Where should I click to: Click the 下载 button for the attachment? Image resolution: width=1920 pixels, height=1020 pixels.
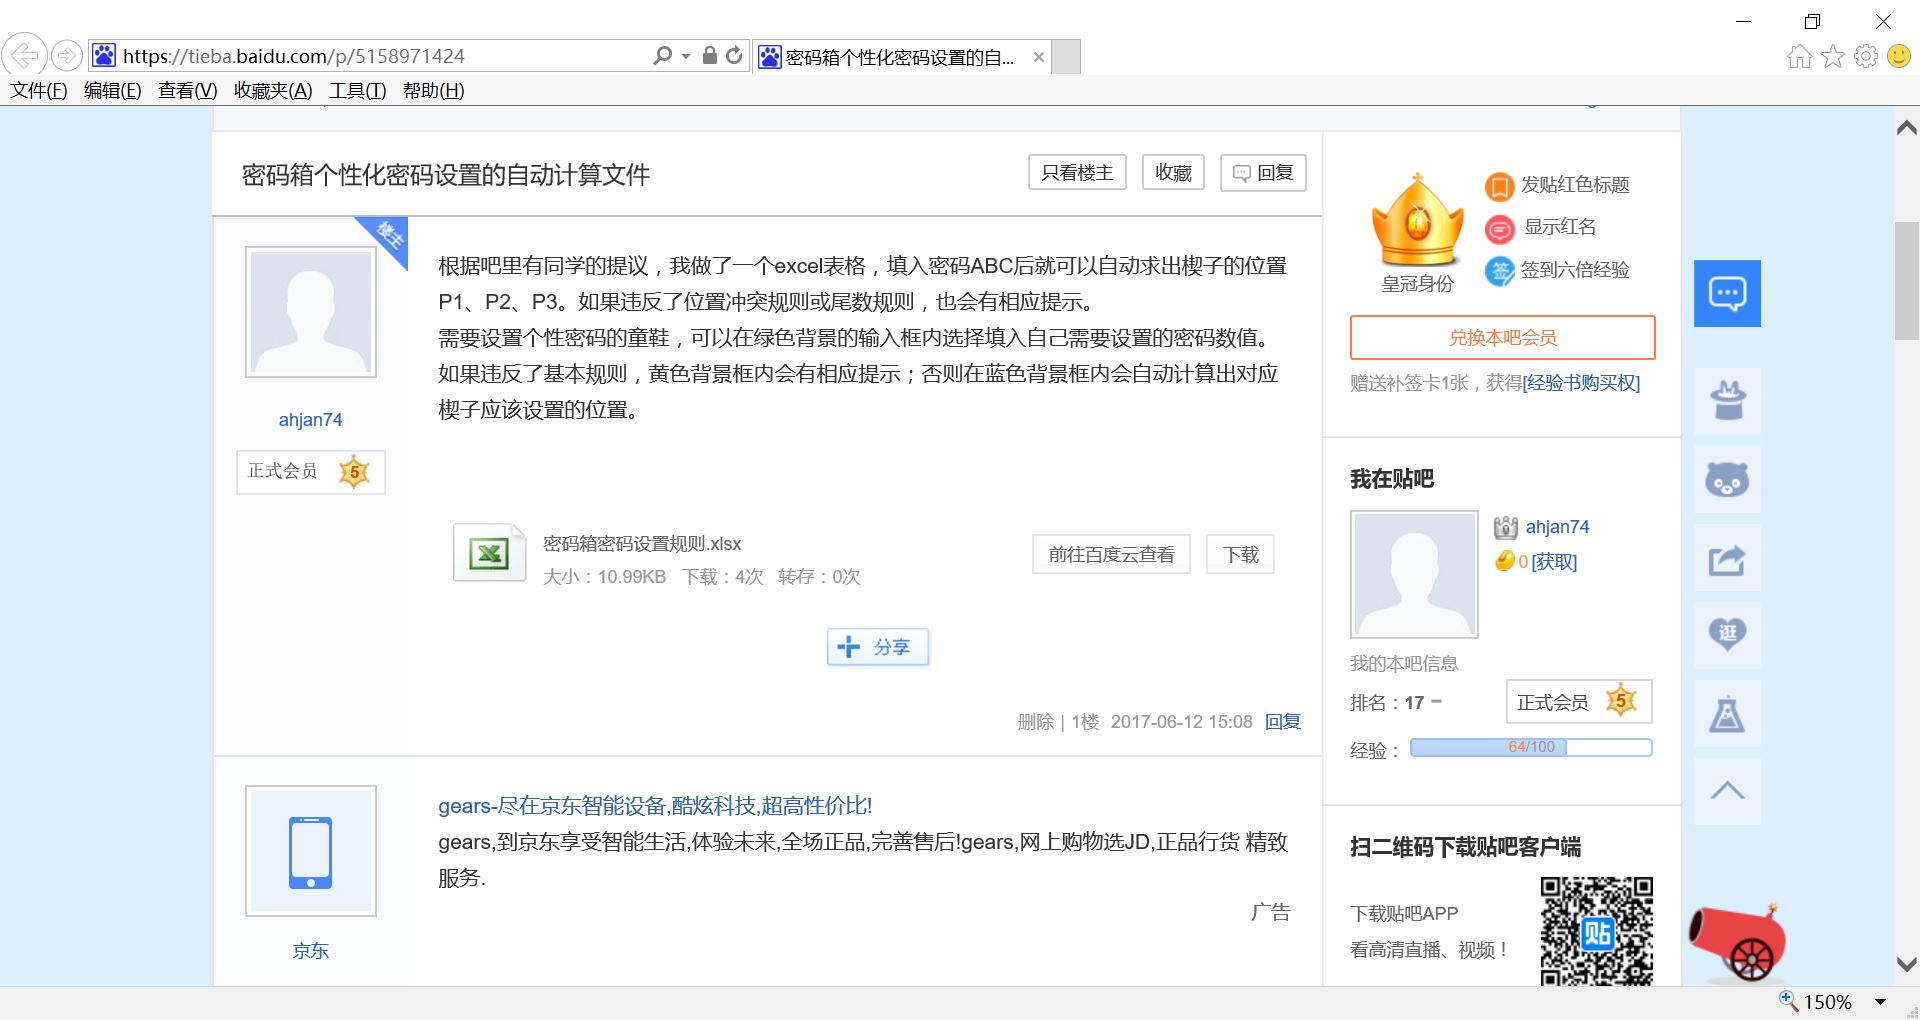1241,554
